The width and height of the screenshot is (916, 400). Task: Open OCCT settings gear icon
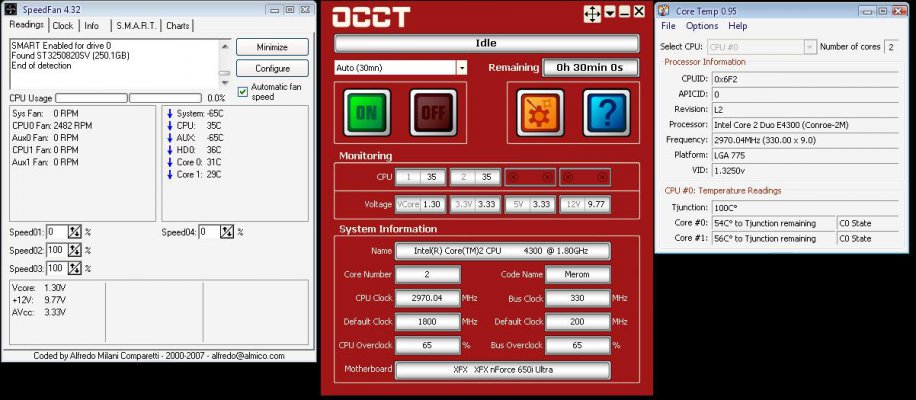[x=540, y=113]
